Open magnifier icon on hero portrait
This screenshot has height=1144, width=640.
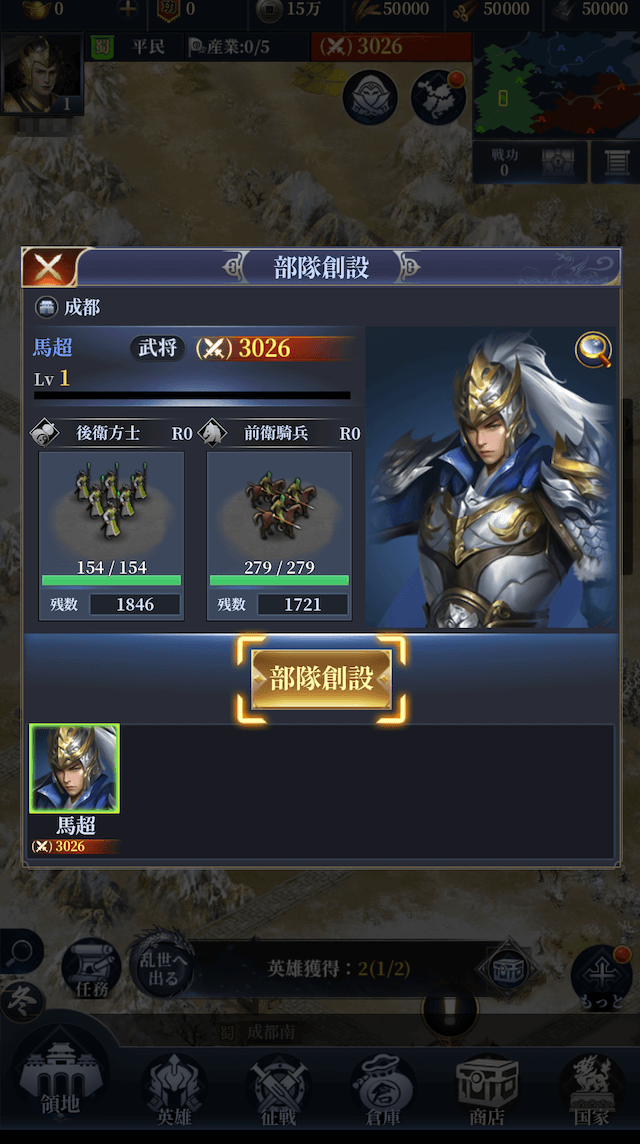click(593, 349)
